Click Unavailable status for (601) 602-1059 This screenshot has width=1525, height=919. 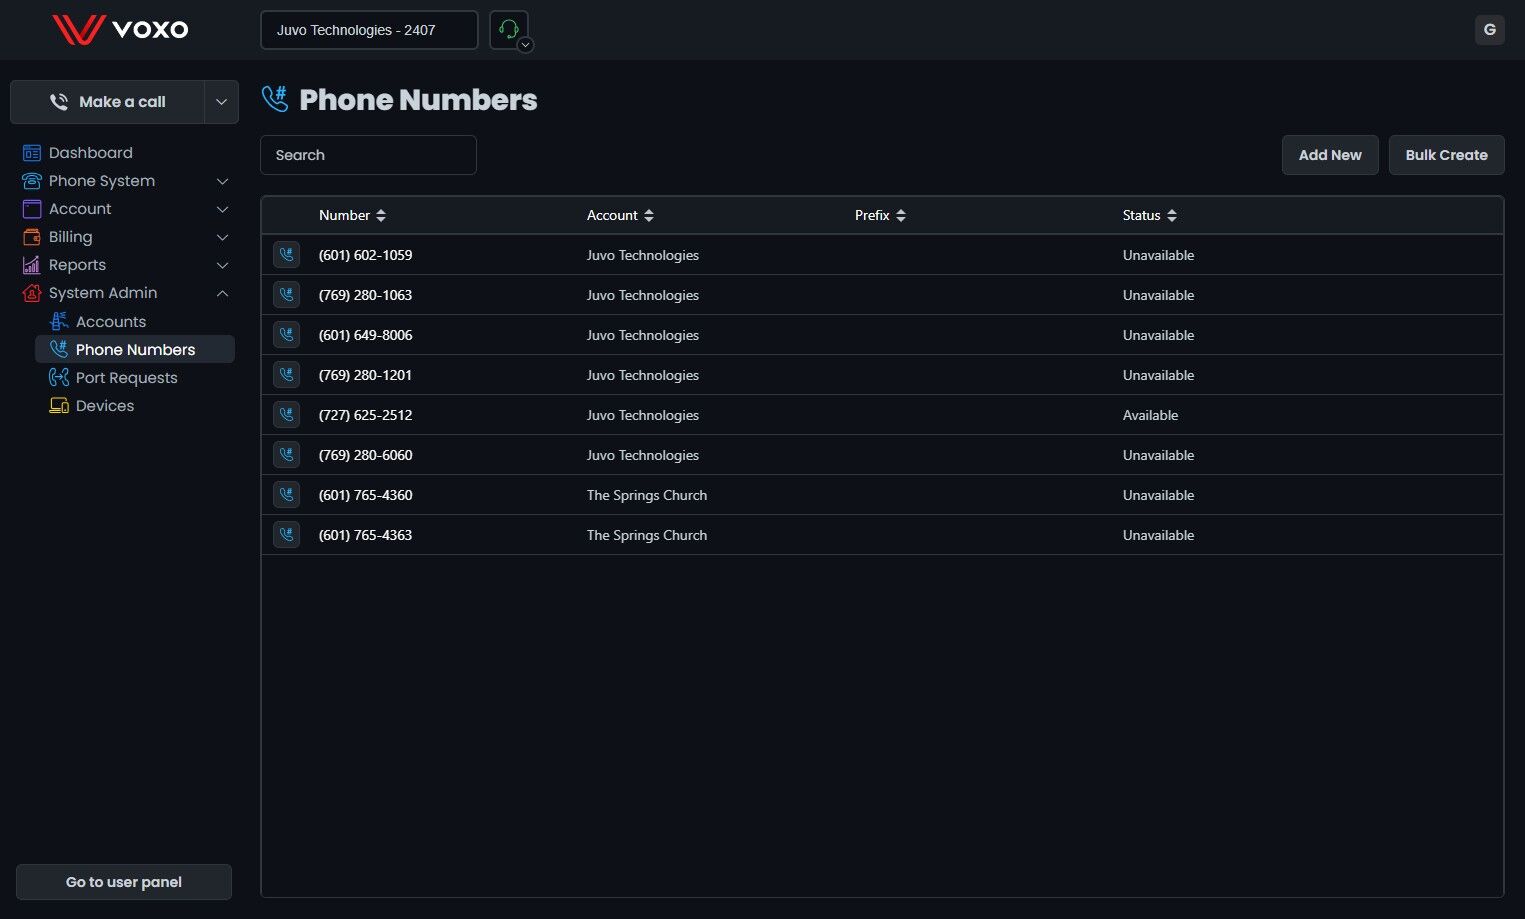pos(1158,255)
